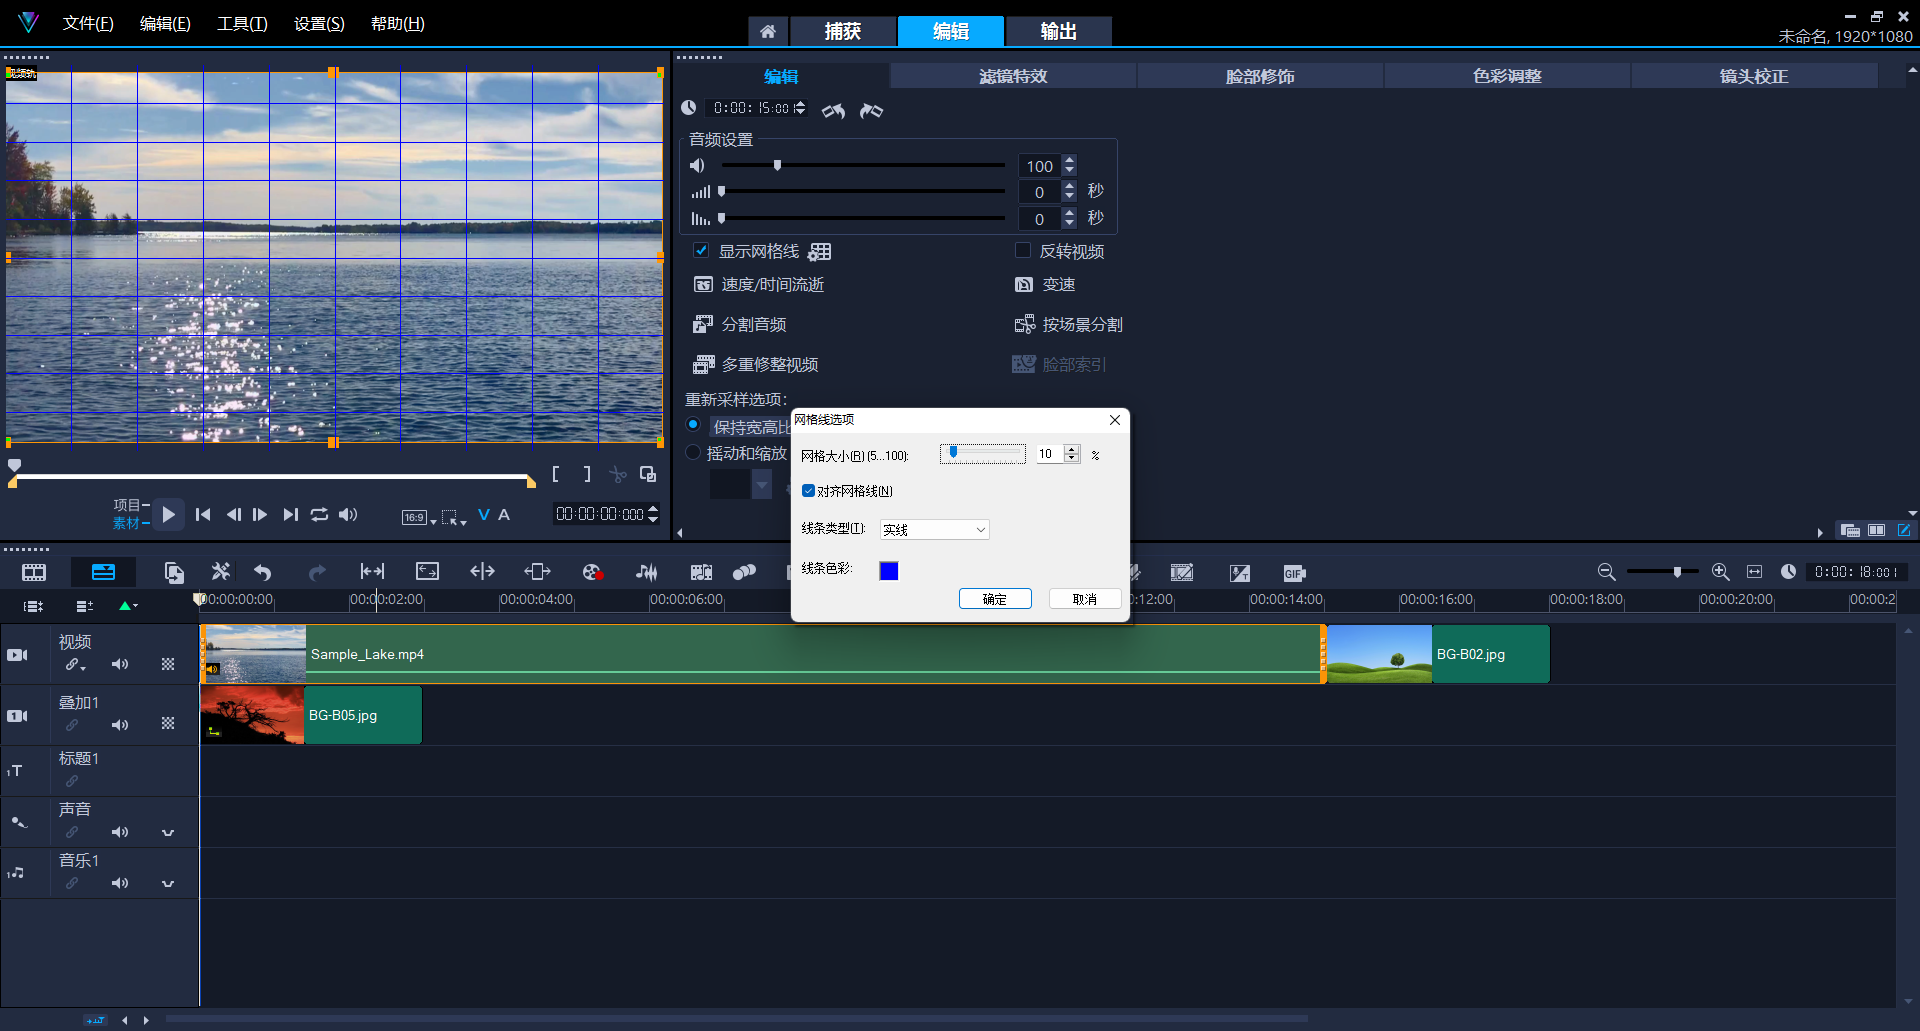Switch to timeline view icon
Screen dimensions: 1920x1031
click(x=103, y=572)
